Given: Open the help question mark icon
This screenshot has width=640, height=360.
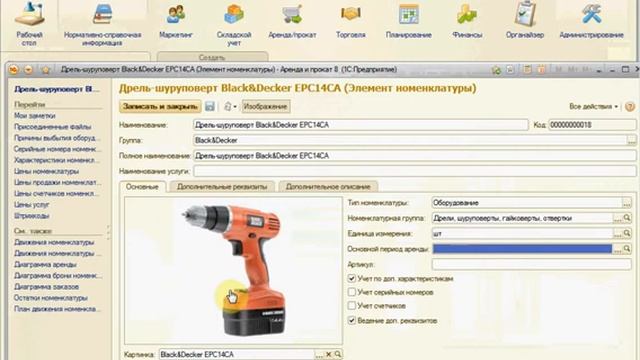Looking at the screenshot, I should (630, 107).
